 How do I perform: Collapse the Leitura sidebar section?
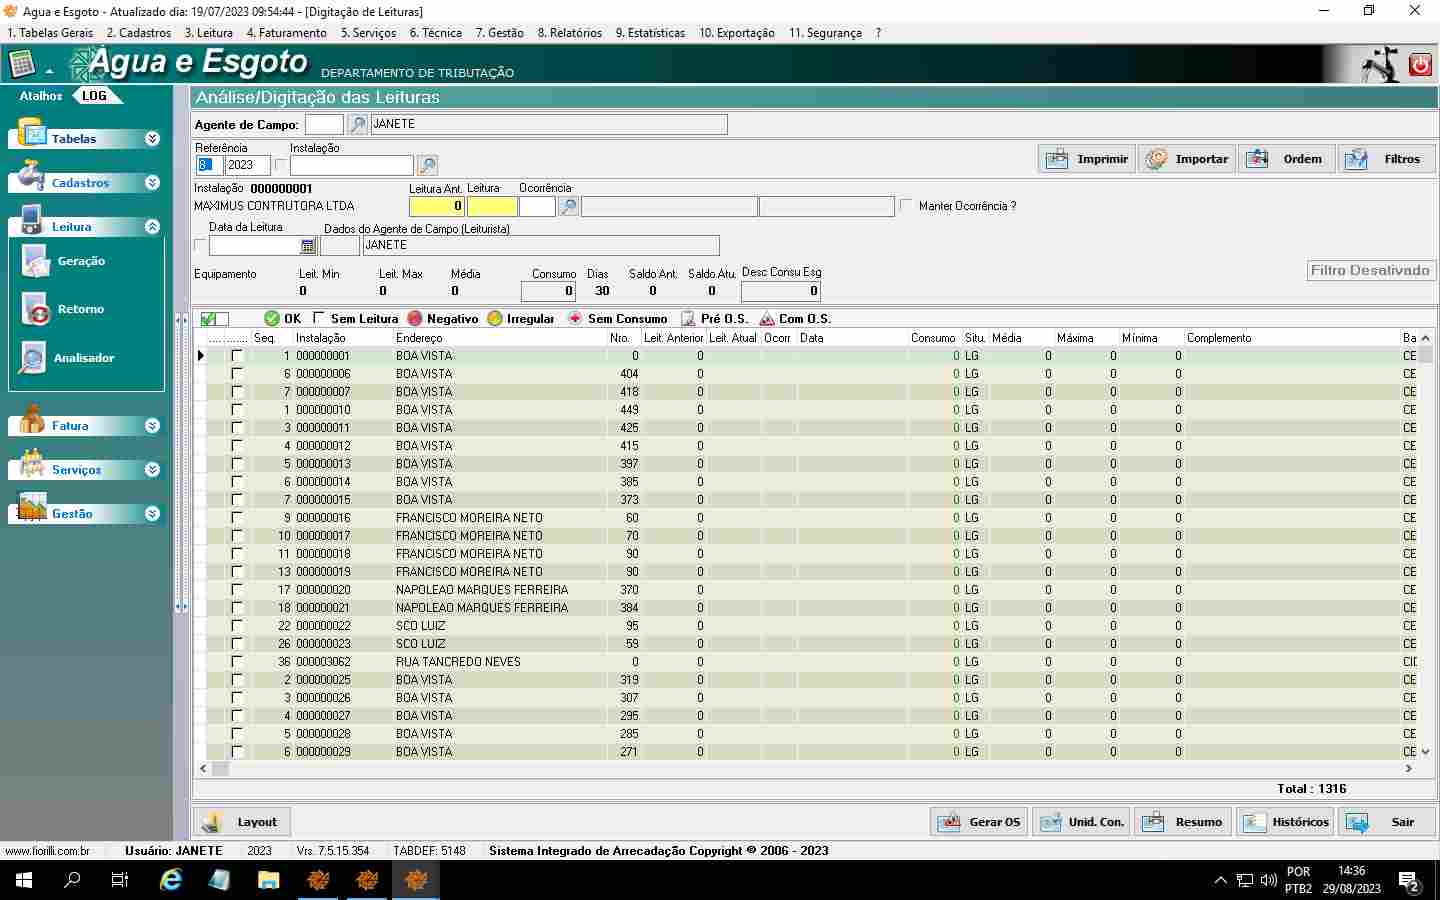click(152, 227)
